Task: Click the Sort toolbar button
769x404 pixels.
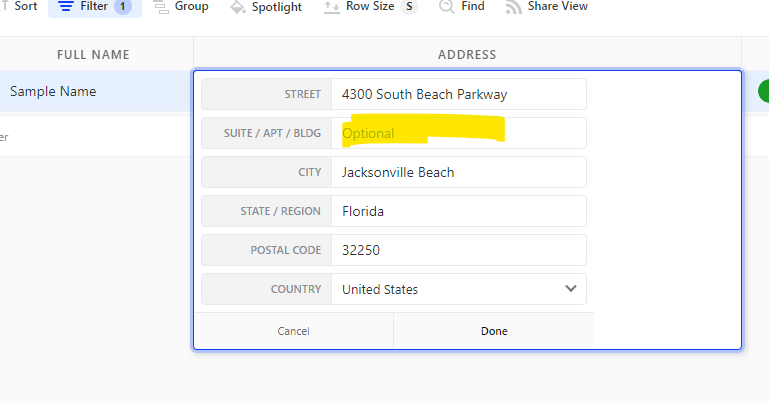Action: (24, 7)
